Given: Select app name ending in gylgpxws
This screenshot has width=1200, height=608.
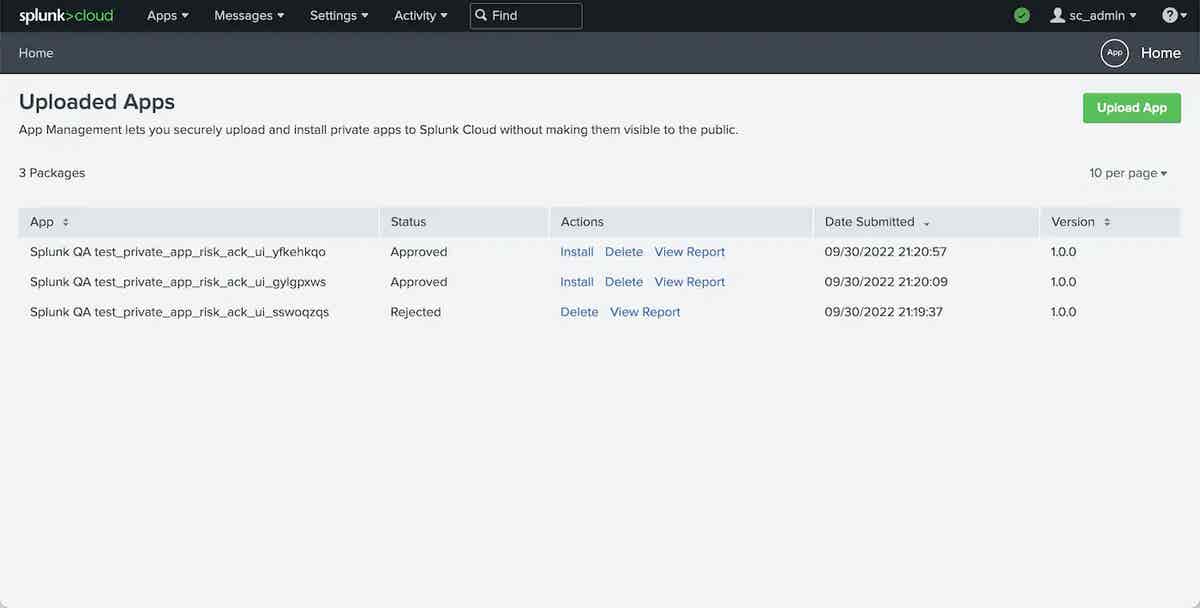Looking at the screenshot, I should [x=178, y=282].
